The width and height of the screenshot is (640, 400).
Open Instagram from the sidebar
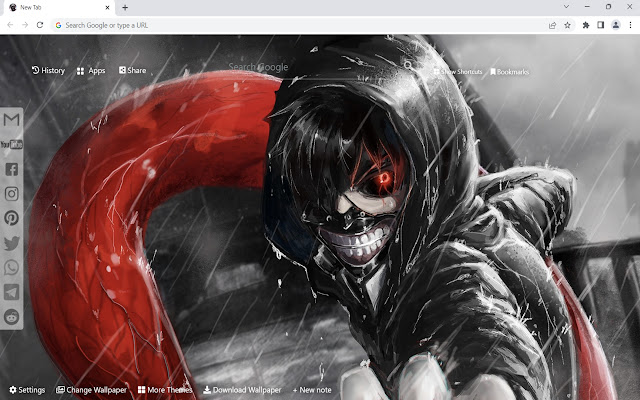pyautogui.click(x=11, y=193)
